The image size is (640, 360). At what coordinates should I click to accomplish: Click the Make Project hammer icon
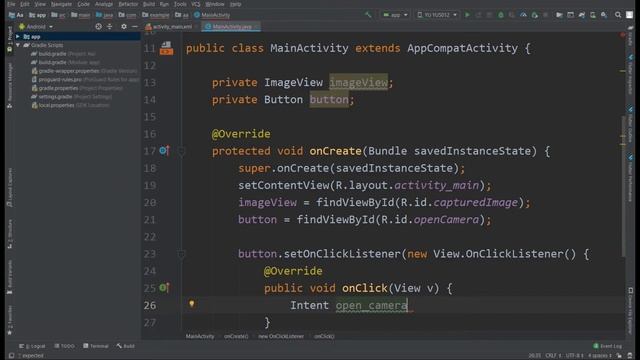click(368, 15)
